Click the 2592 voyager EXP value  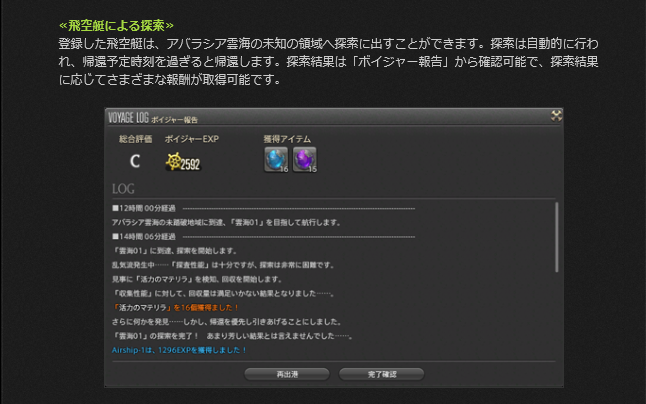190,164
